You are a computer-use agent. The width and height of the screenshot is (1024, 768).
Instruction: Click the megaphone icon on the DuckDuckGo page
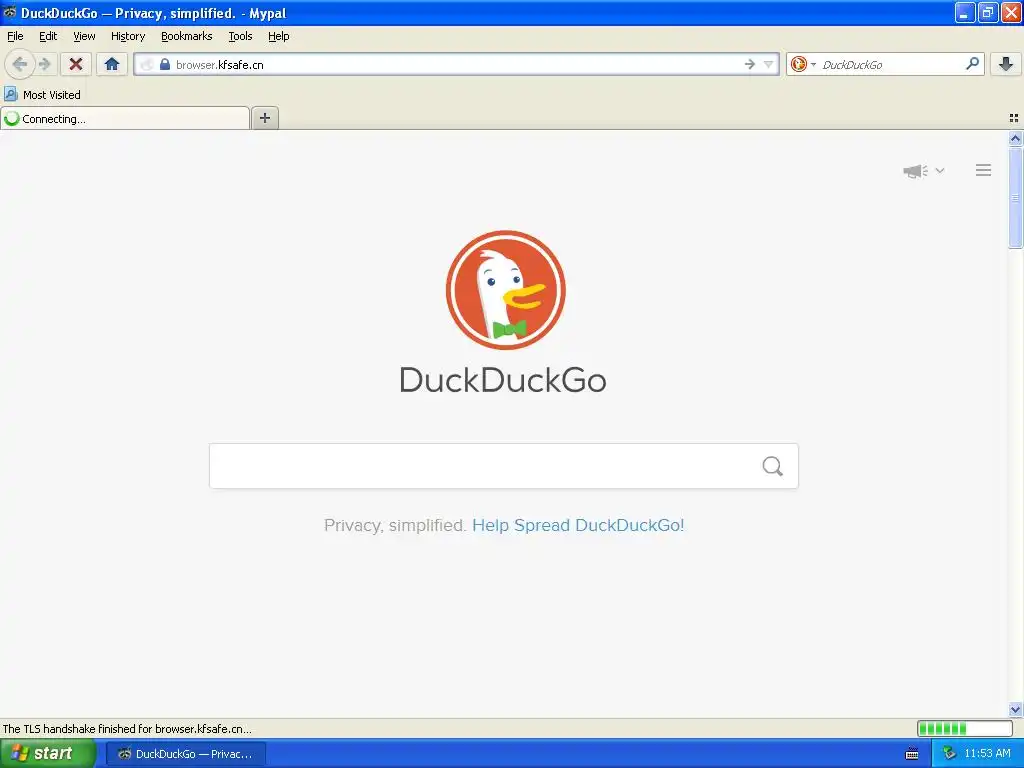pyautogui.click(x=916, y=171)
